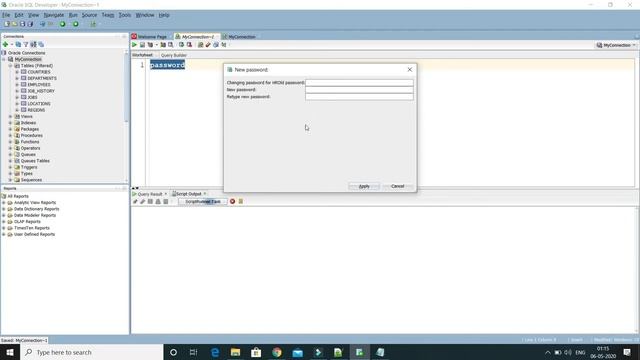Click the New password input field
Image resolution: width=640 pixels, height=360 pixels.
click(x=359, y=90)
